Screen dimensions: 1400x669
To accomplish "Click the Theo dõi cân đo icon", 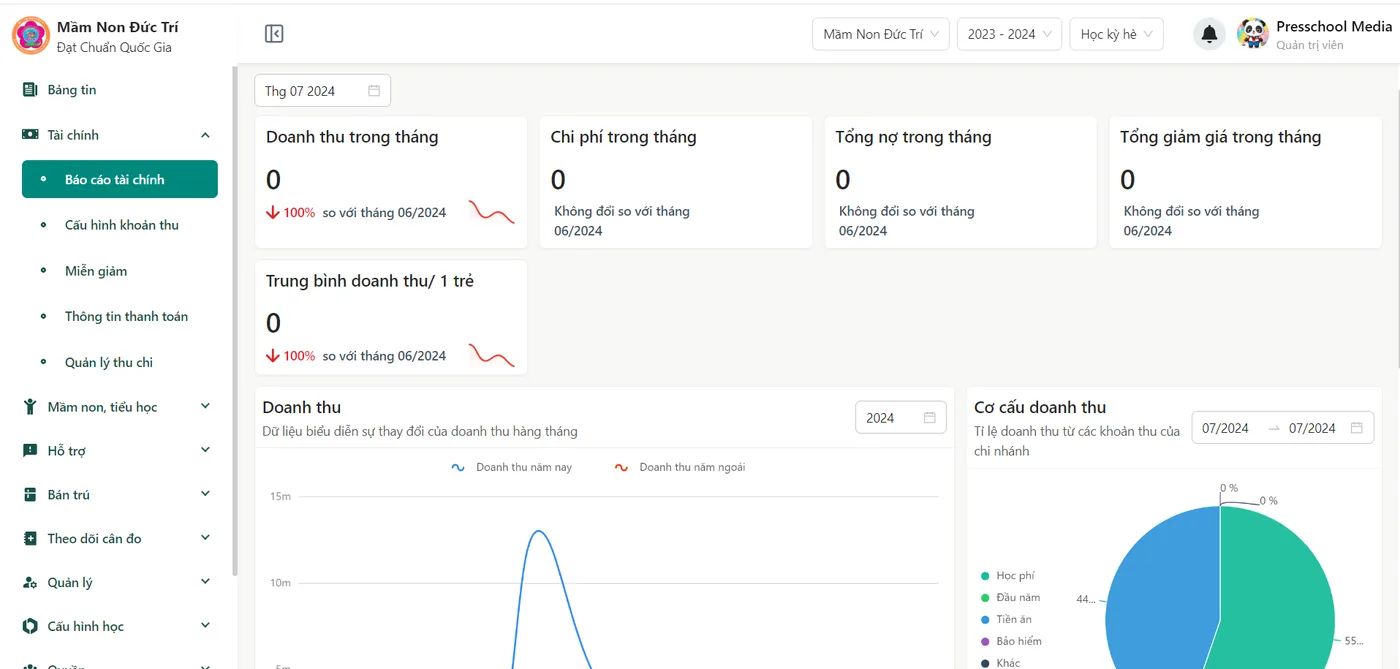I will tap(30, 539).
